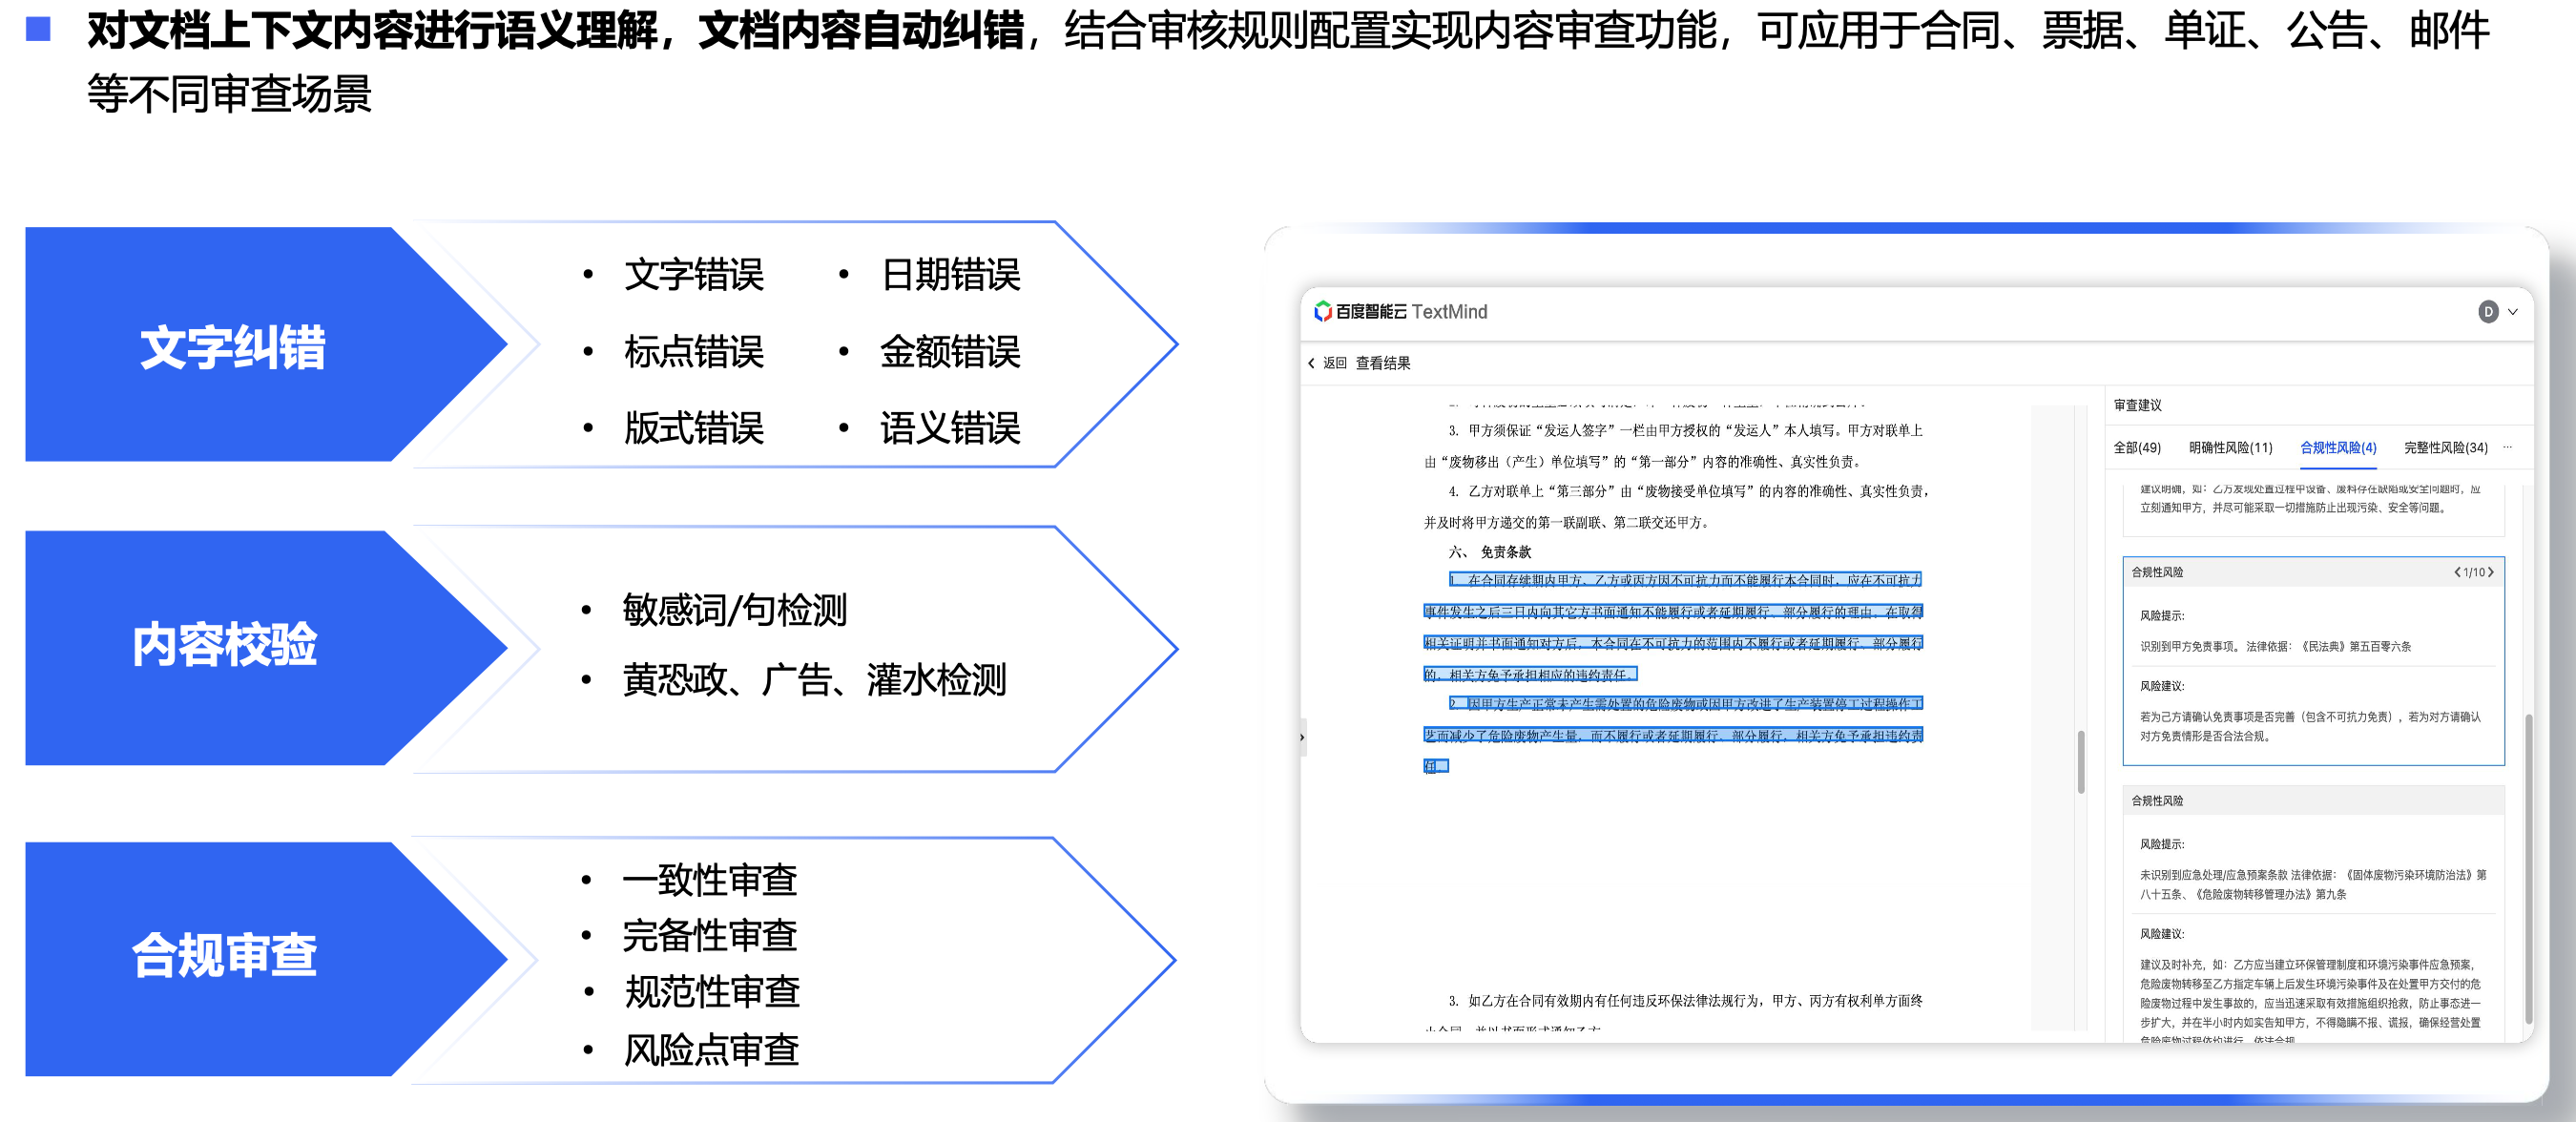Open the 完整性风险(34) tab

(2445, 448)
